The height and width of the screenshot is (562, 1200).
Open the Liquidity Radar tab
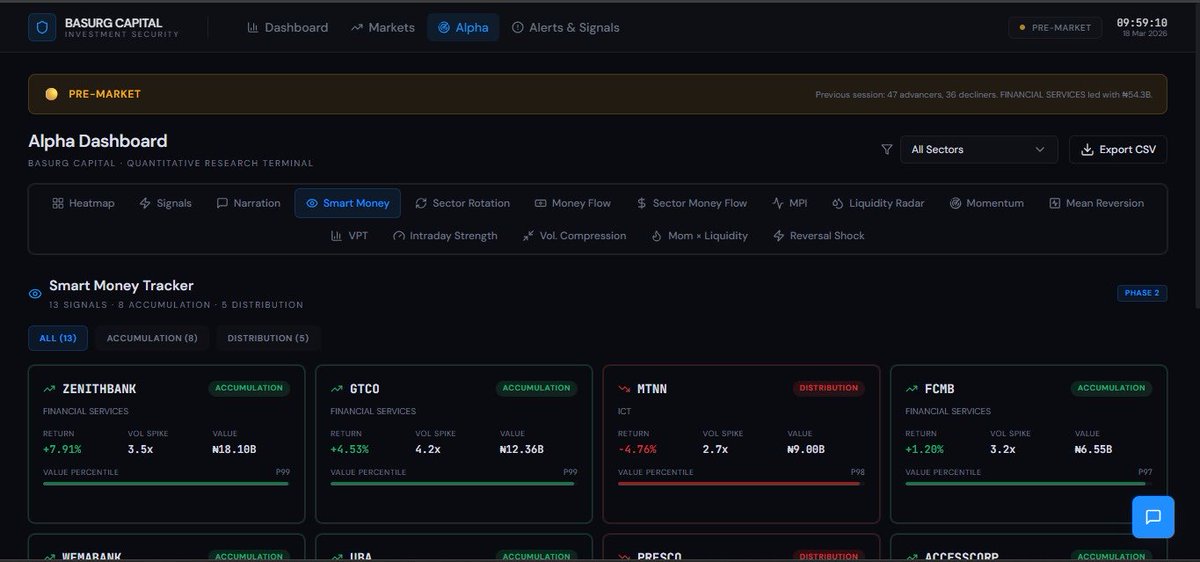coord(878,203)
